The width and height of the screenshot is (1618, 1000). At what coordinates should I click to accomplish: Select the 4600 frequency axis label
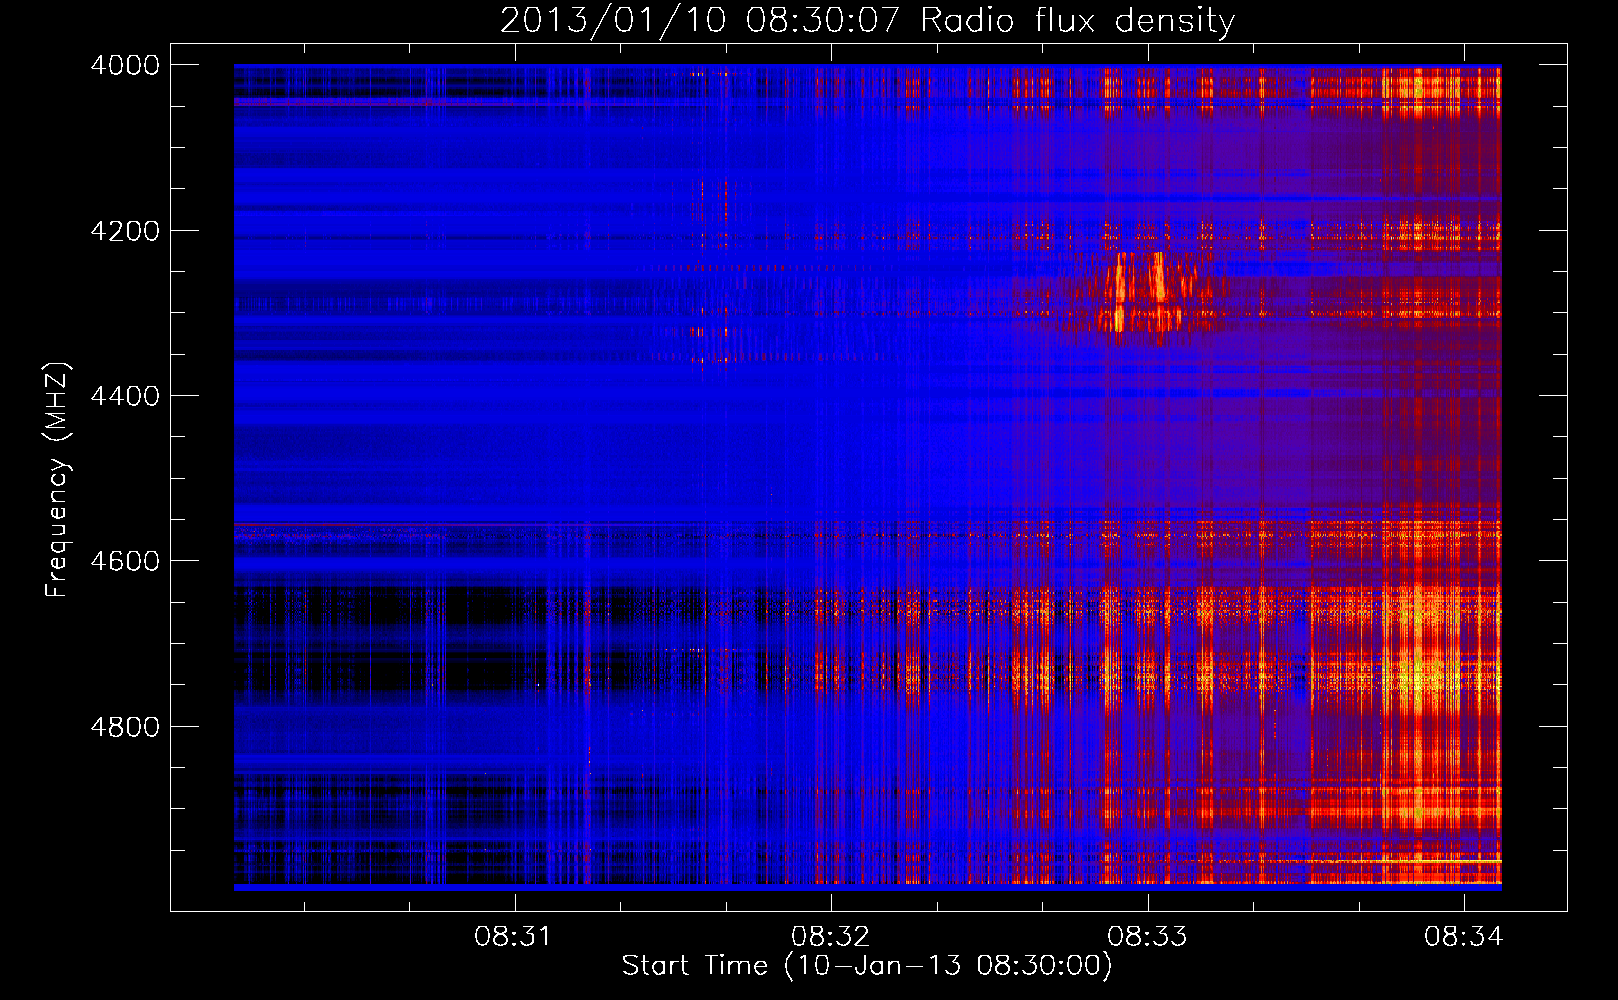[x=125, y=561]
